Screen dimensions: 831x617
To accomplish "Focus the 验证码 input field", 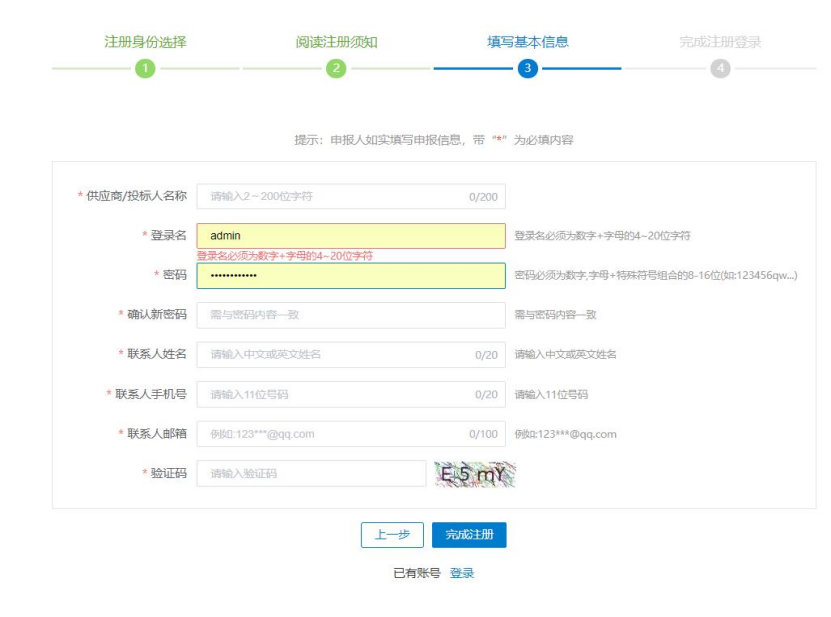I will [x=311, y=473].
